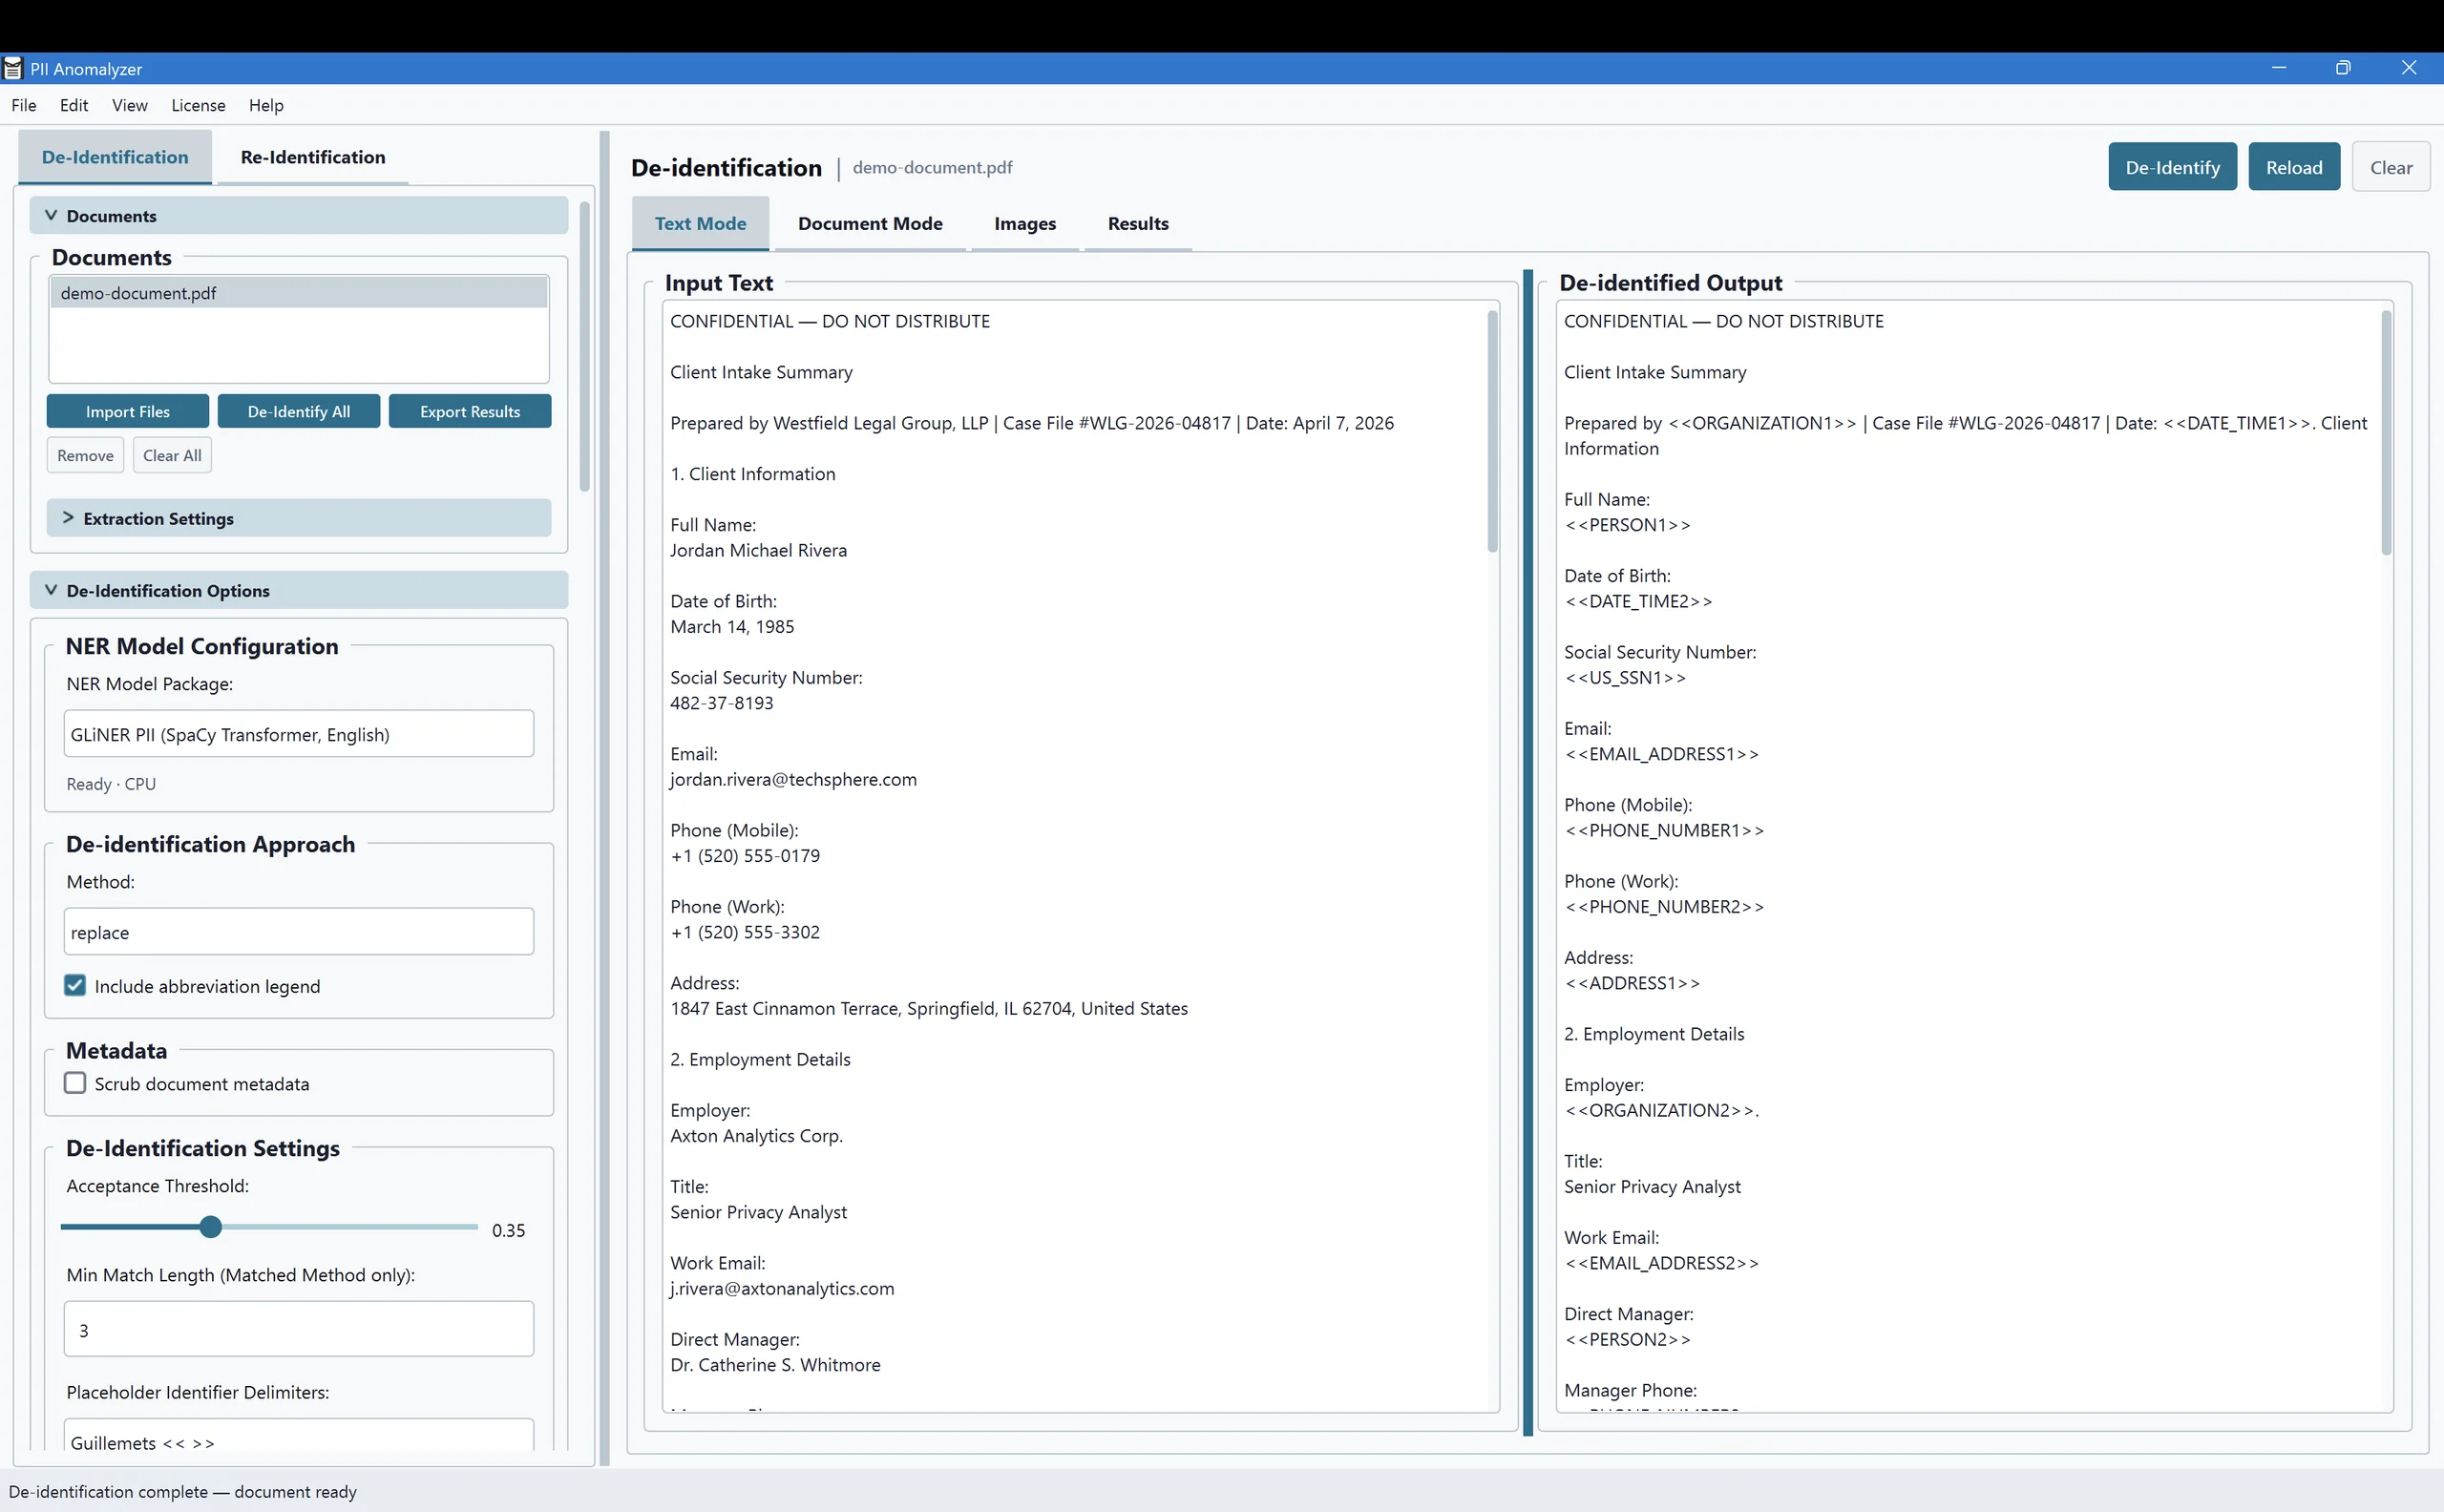2444x1512 pixels.
Task: Minimize the PII Anomalyzer window
Action: pyautogui.click(x=2279, y=68)
